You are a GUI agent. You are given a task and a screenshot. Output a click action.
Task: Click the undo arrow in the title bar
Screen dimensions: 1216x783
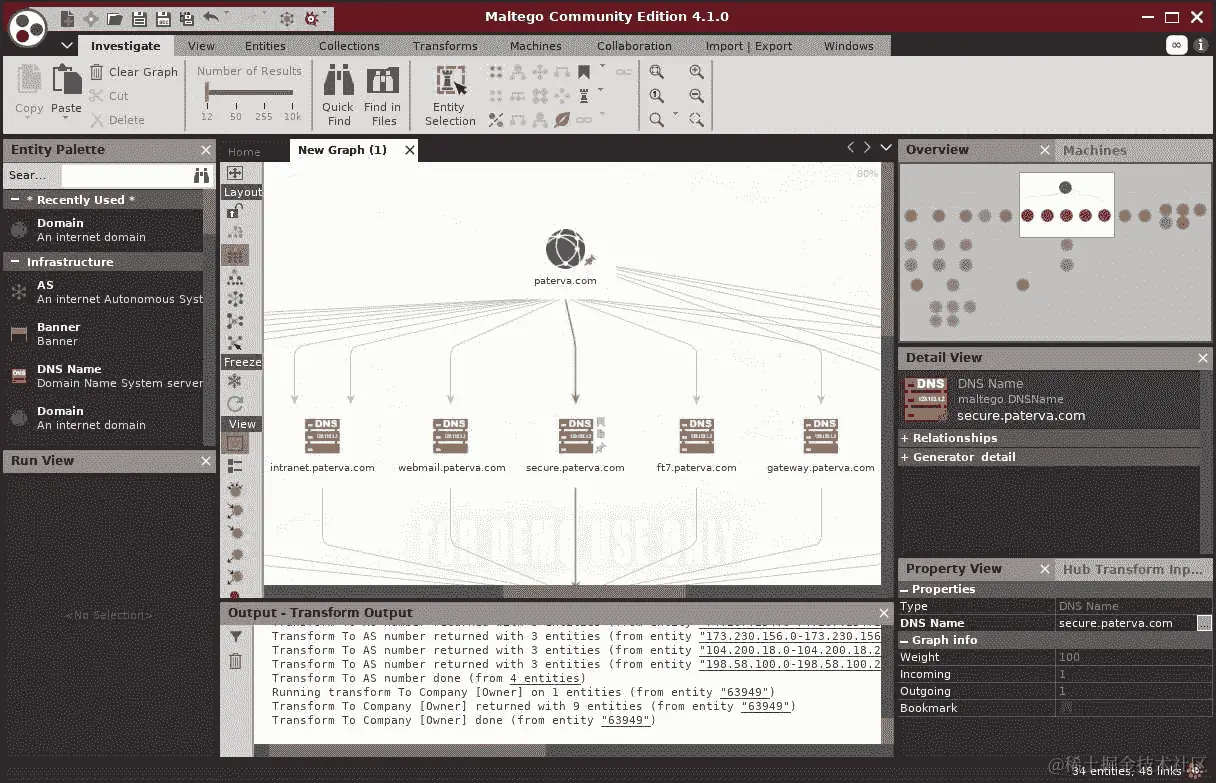(x=211, y=17)
